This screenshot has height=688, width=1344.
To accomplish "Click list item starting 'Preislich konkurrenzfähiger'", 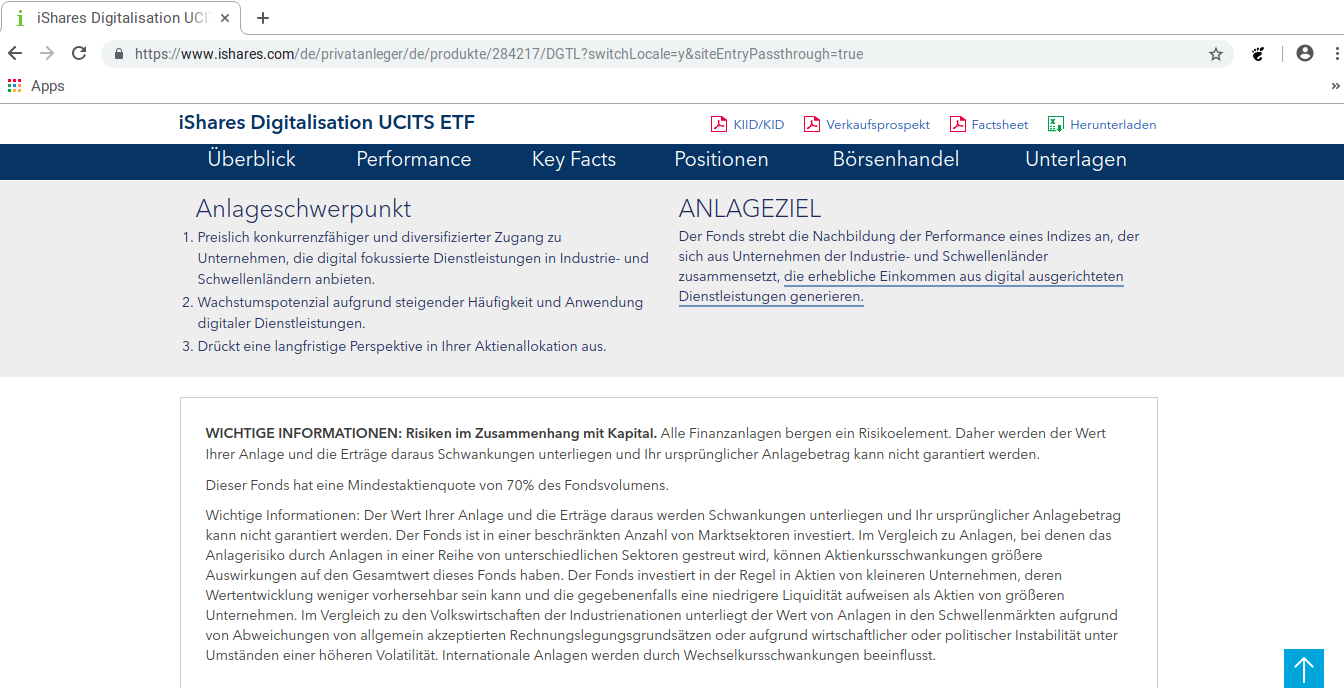I will pos(423,259).
